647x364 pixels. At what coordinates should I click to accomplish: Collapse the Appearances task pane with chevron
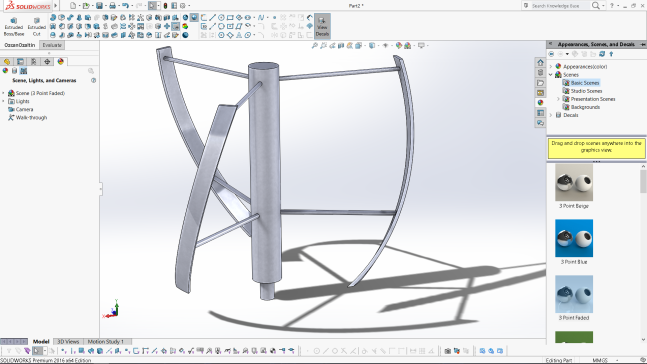(550, 44)
